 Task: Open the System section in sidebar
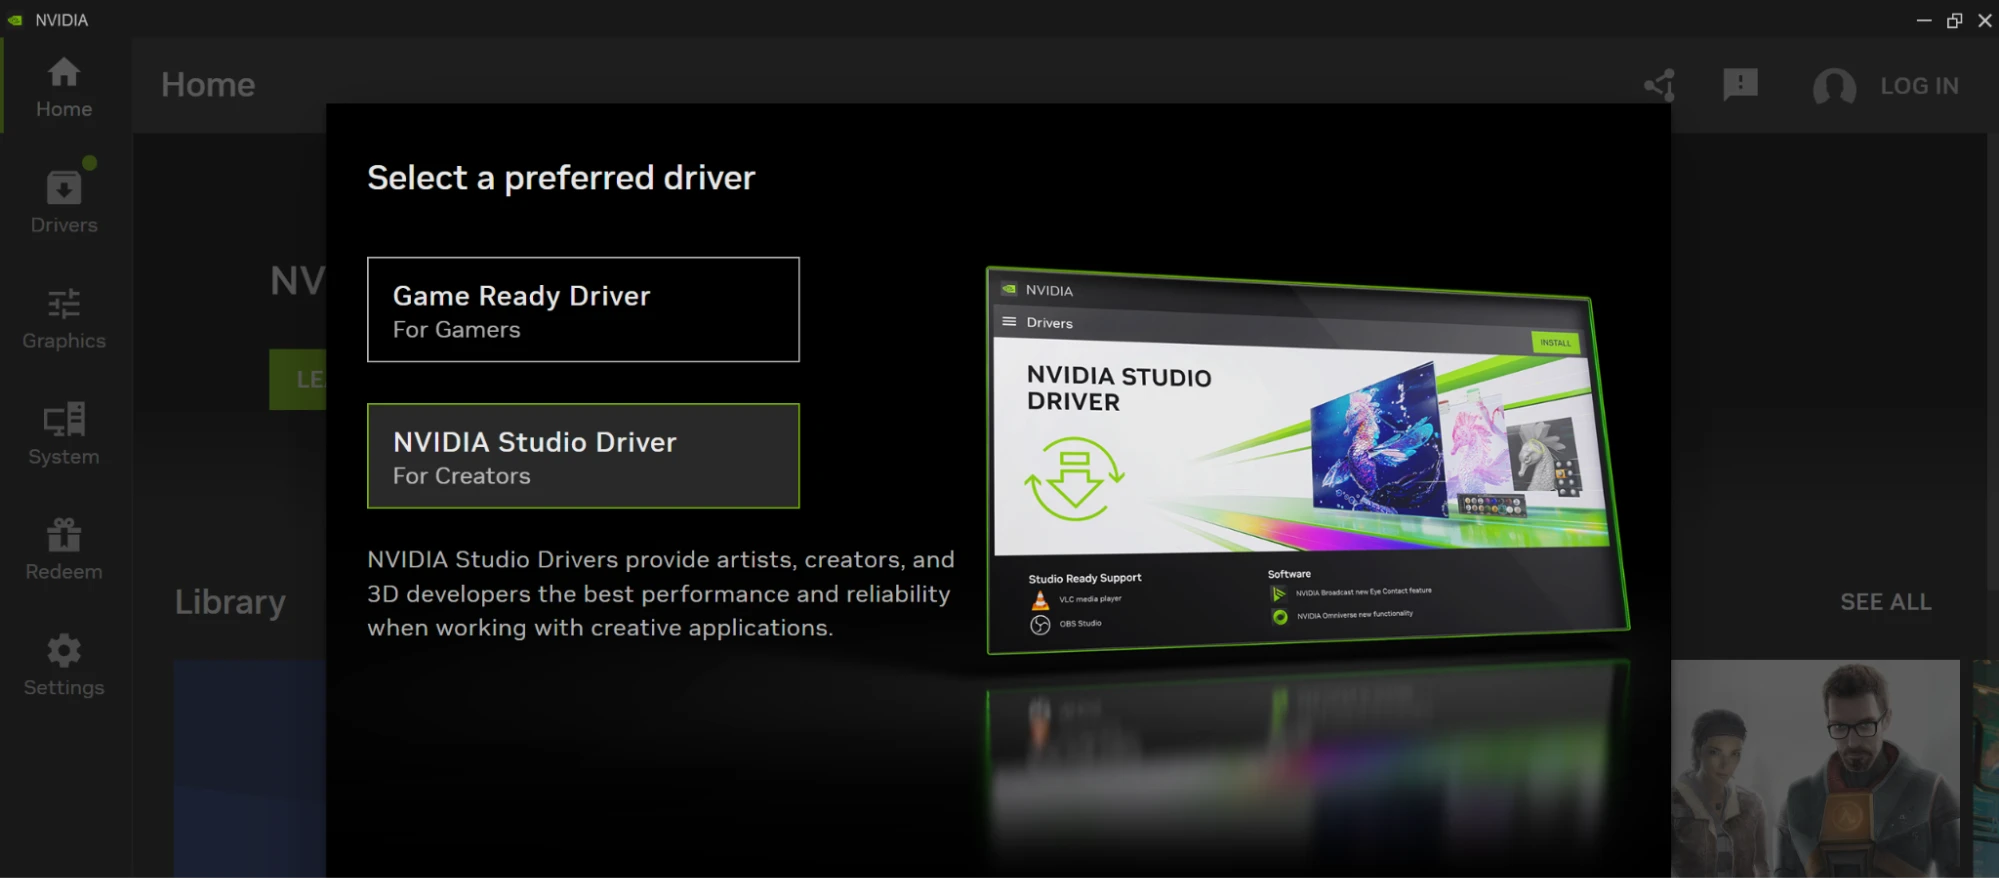(64, 435)
